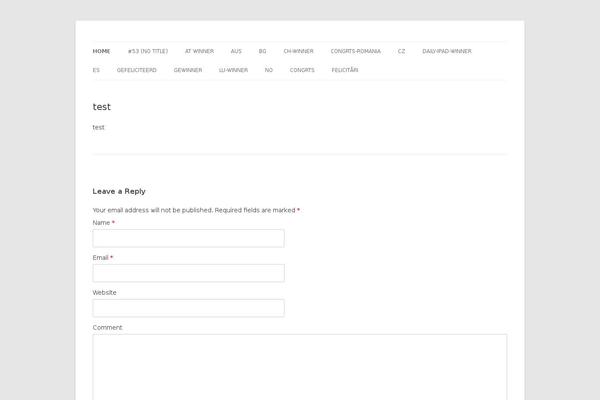Select the ES menu item
This screenshot has height=400, width=600.
tap(96, 70)
